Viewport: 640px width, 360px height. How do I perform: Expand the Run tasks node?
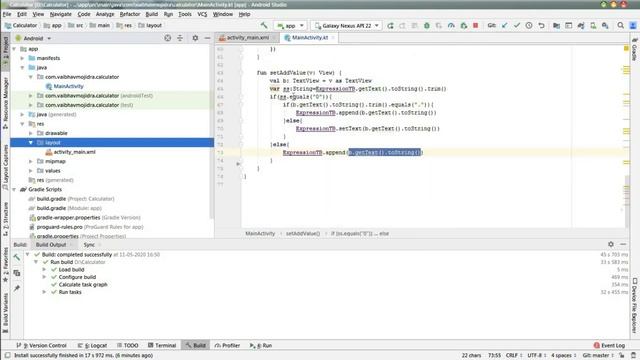coord(44,292)
